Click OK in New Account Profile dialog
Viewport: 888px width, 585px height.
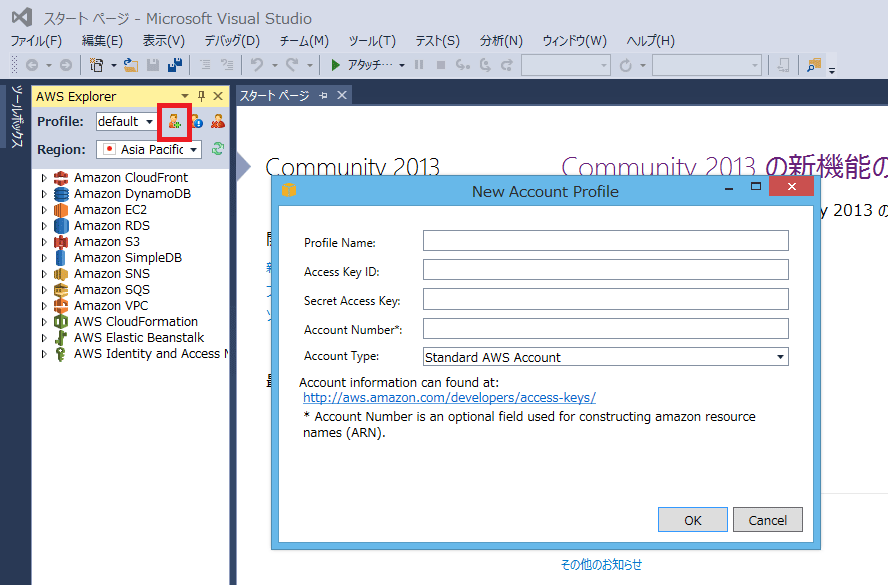693,520
